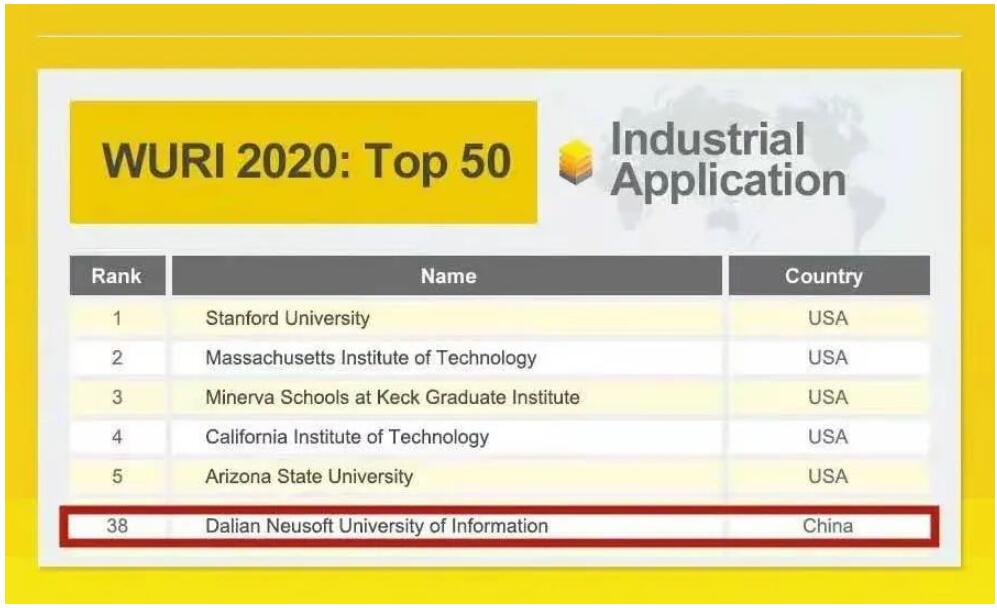Click the WURI 2020: Top 50 banner
The image size is (997, 608).
(303, 162)
